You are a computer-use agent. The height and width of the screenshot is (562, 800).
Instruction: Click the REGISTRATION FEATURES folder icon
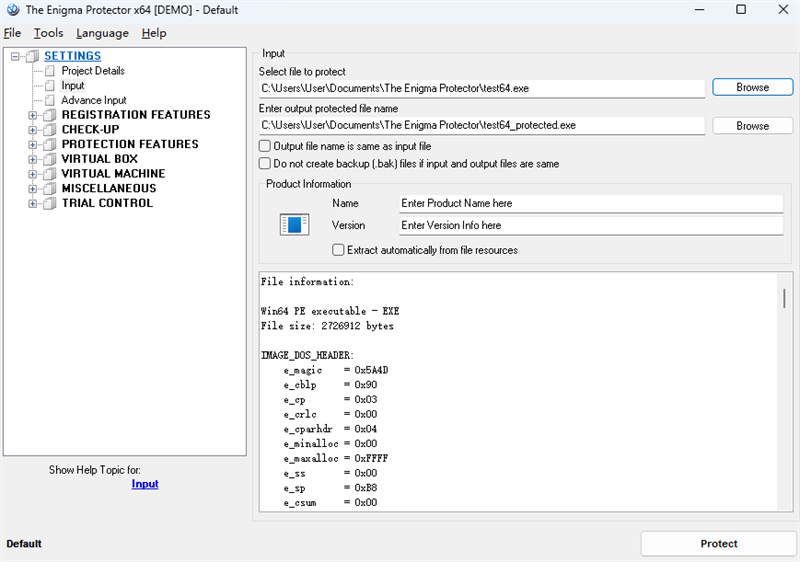pyautogui.click(x=49, y=115)
